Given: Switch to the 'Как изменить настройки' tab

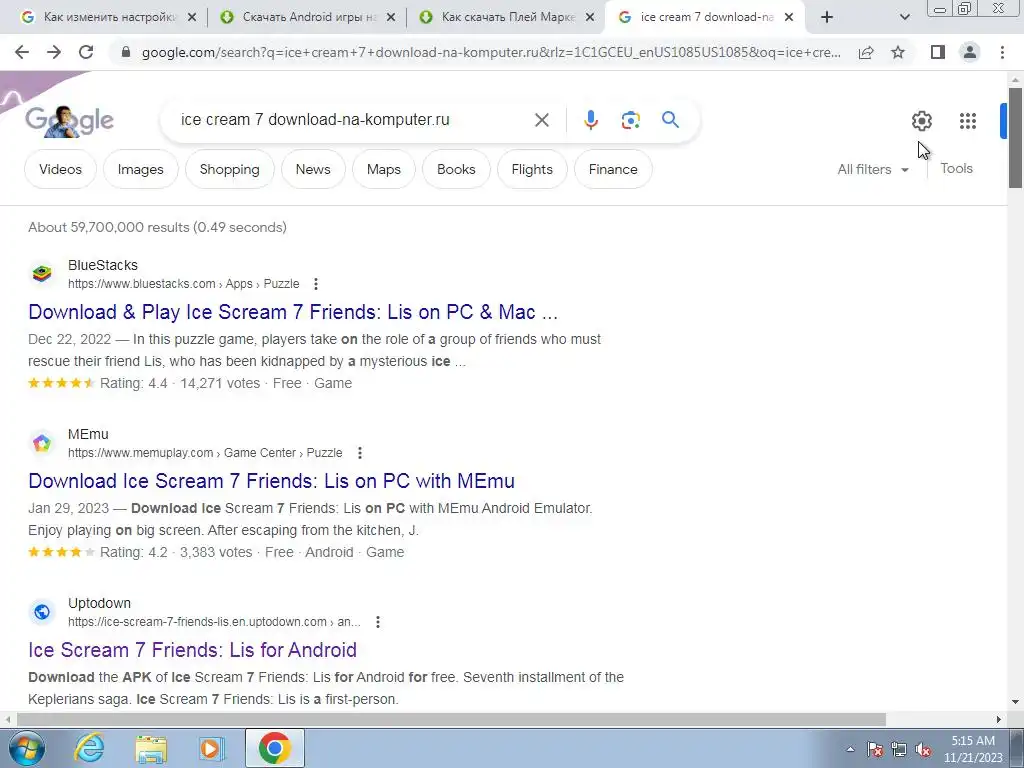Looking at the screenshot, I should [x=109, y=17].
